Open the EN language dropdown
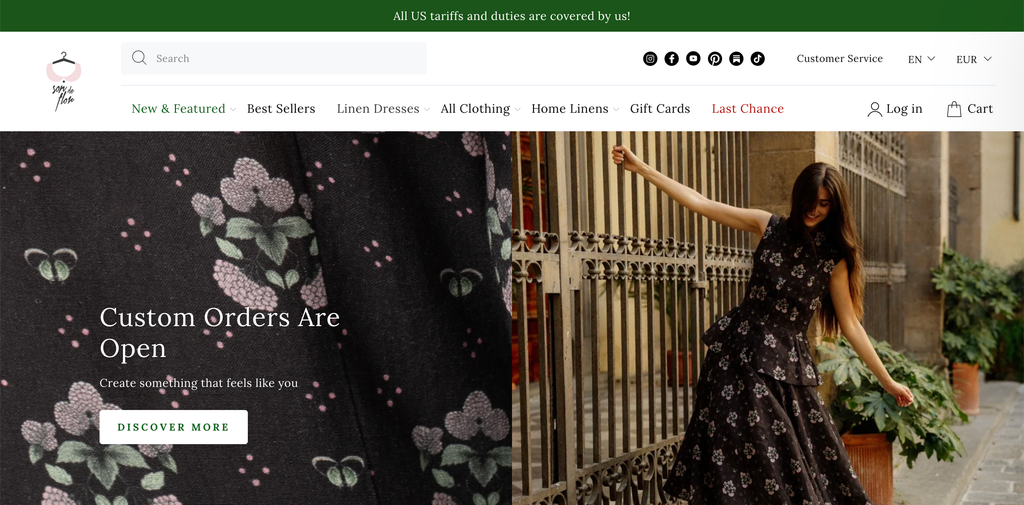The image size is (1024, 505). coord(921,59)
